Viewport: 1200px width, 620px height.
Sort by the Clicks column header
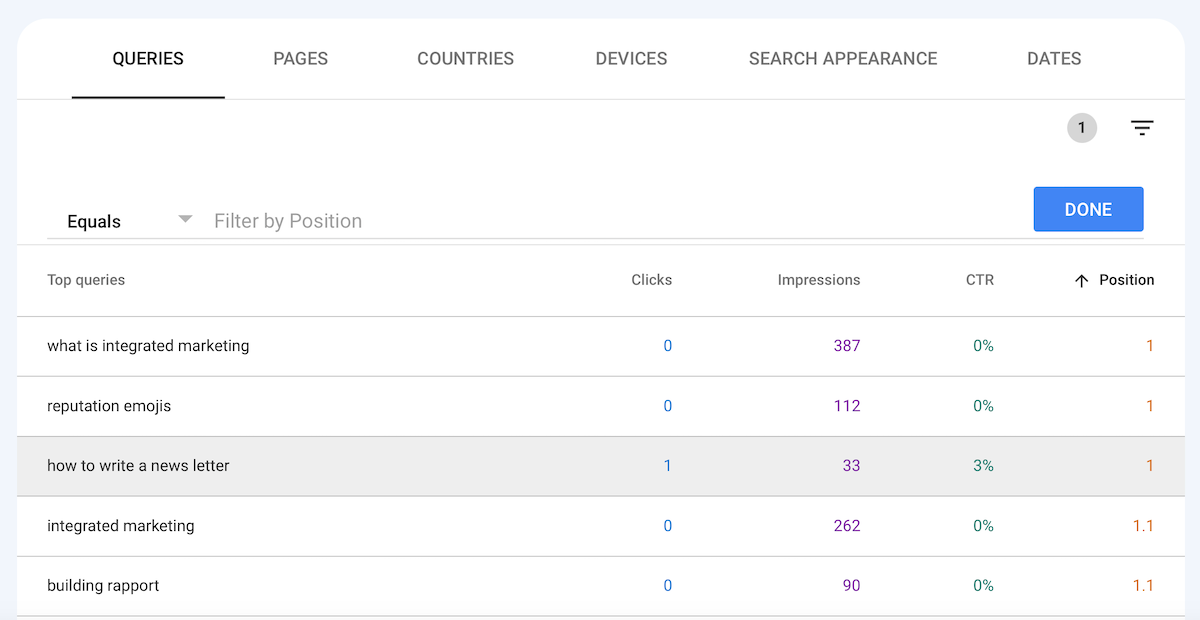pos(652,280)
